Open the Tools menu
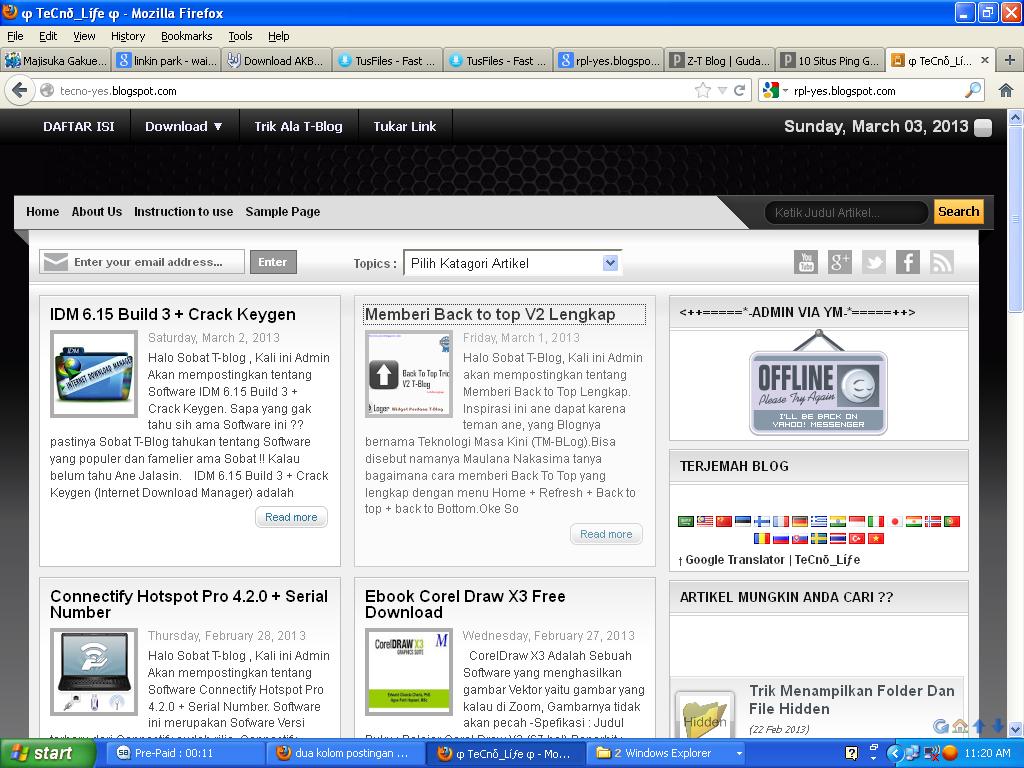The image size is (1024, 768). pos(240,36)
